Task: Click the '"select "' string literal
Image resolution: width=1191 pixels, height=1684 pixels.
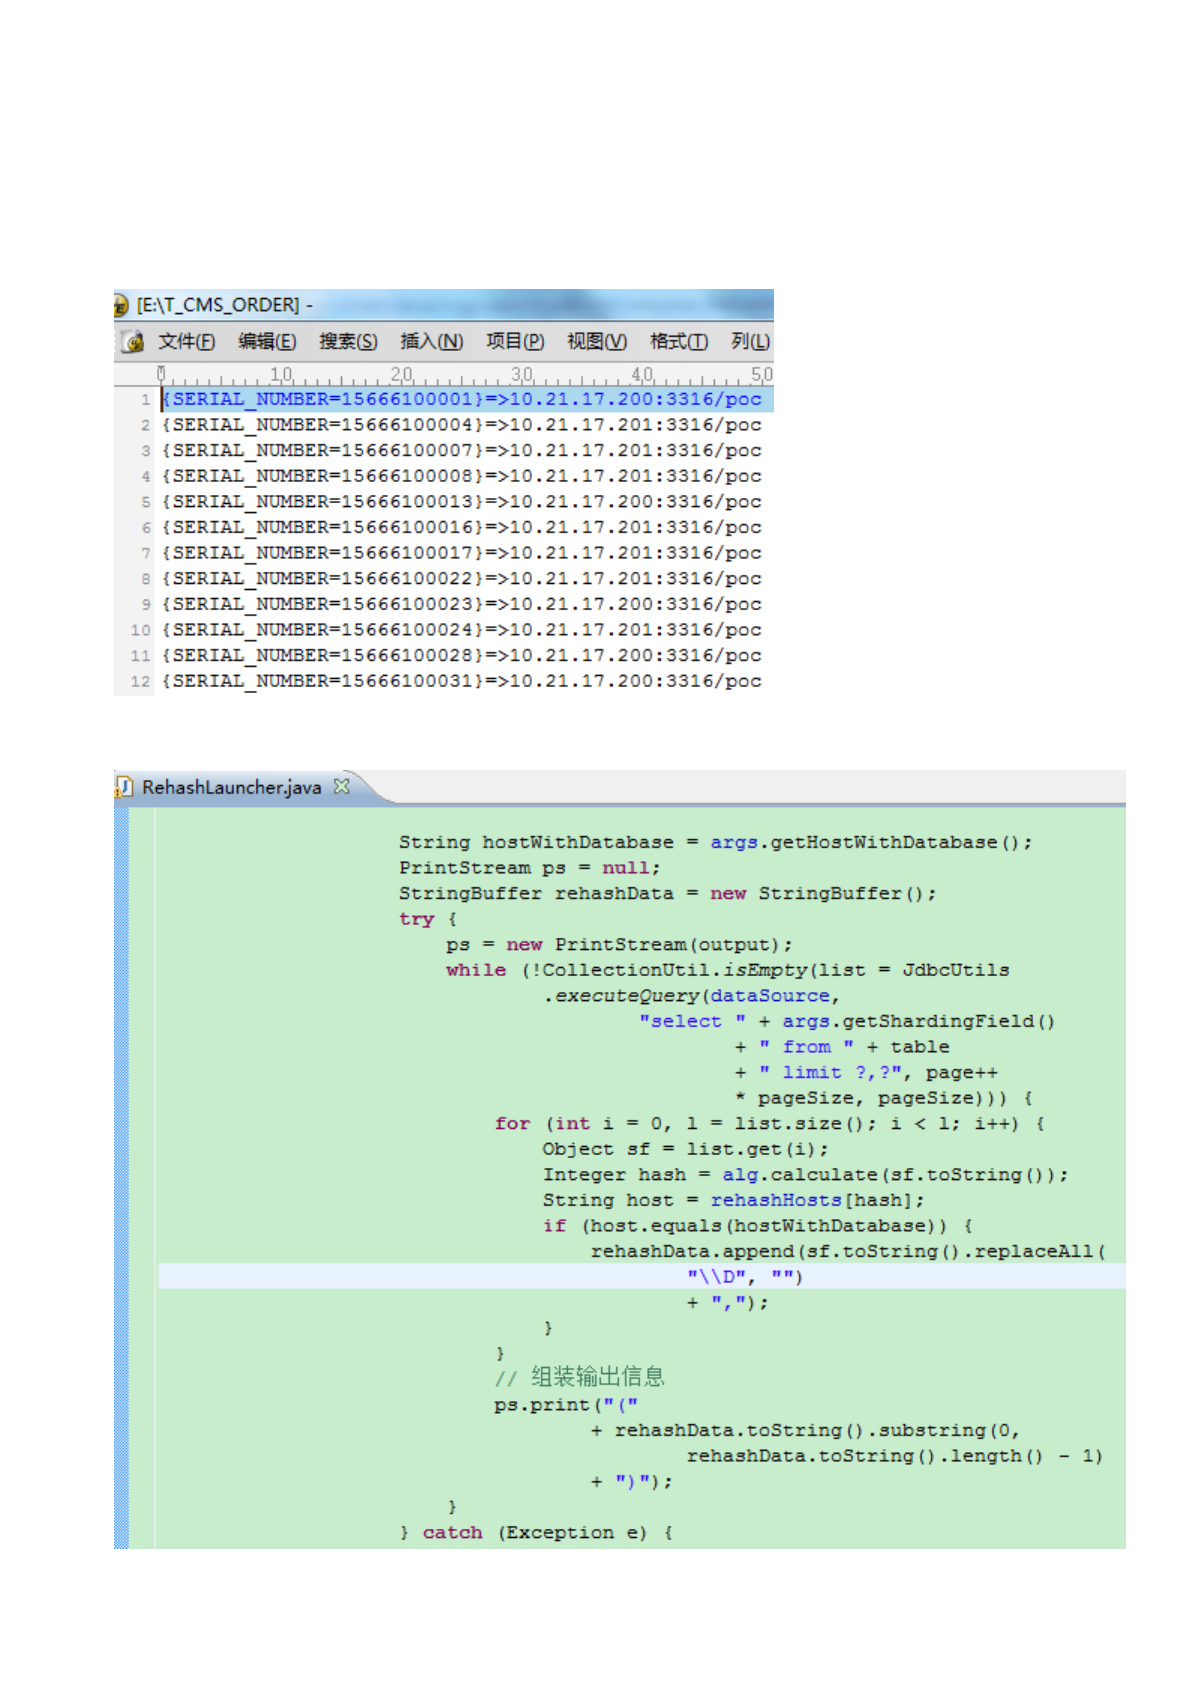Action: tap(692, 1021)
